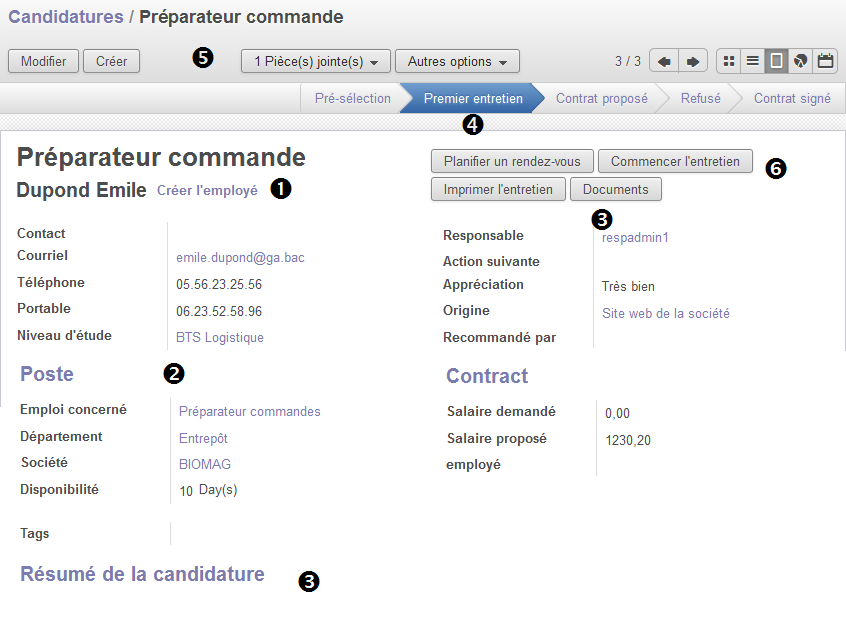
Task: Open the Autres options dropdown
Action: tap(458, 61)
